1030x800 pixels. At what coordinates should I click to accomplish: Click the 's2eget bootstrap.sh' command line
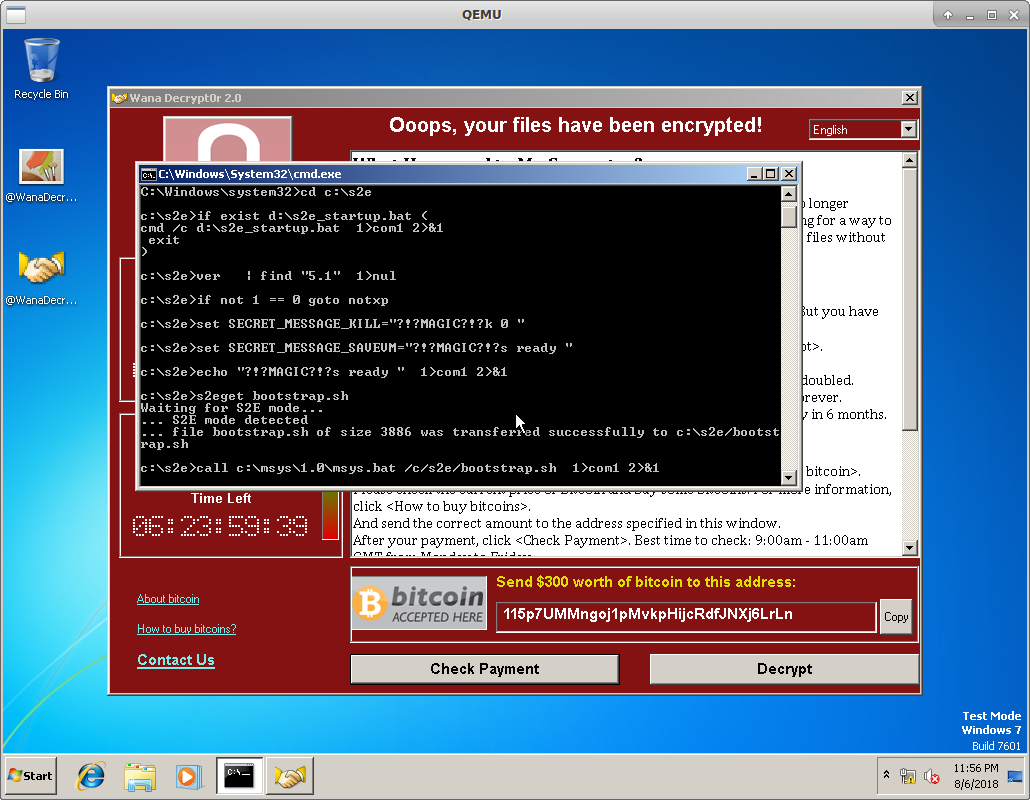point(244,396)
